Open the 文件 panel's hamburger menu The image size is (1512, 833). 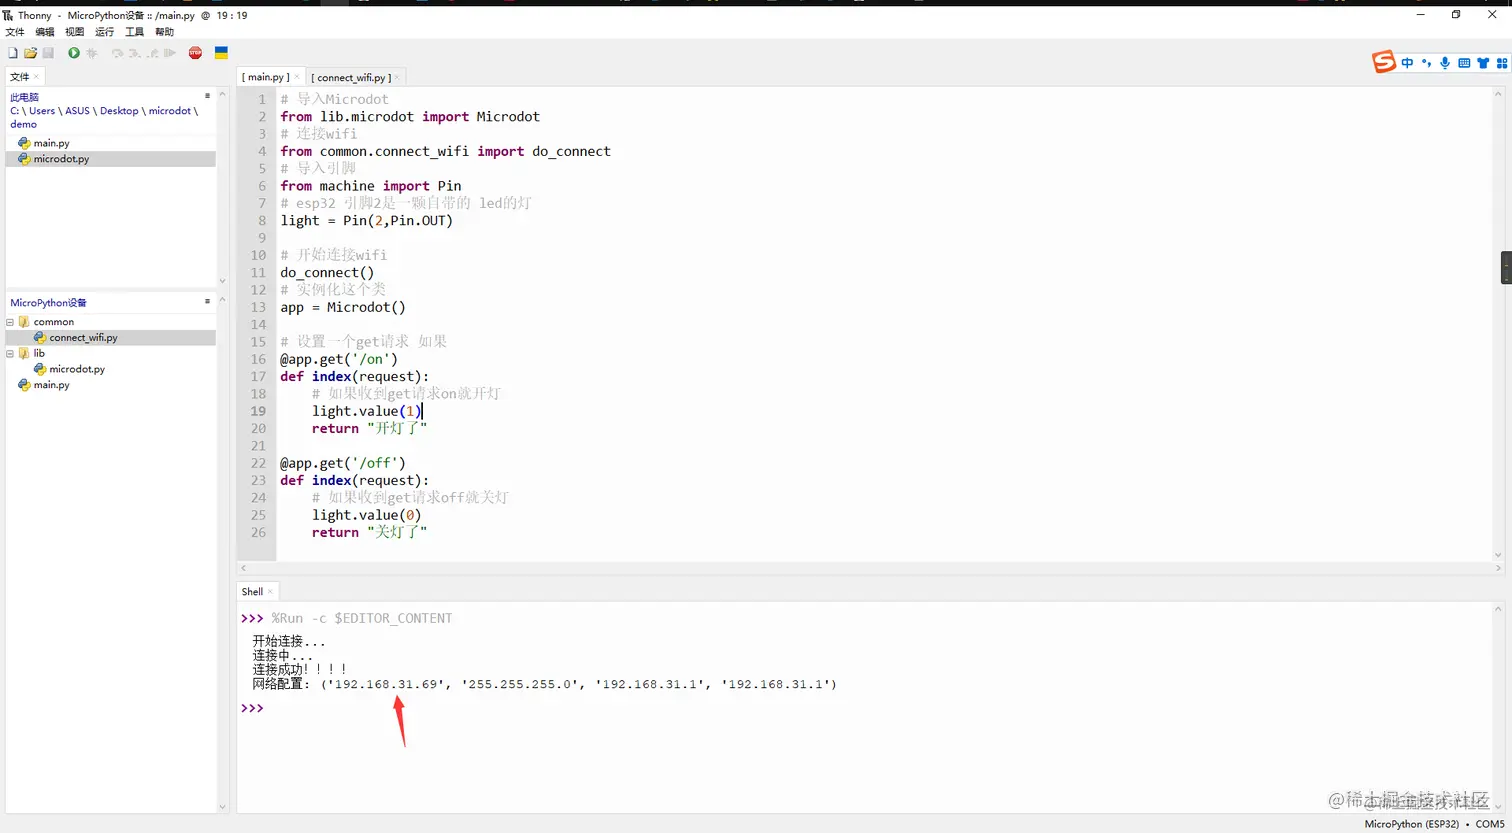(x=206, y=95)
